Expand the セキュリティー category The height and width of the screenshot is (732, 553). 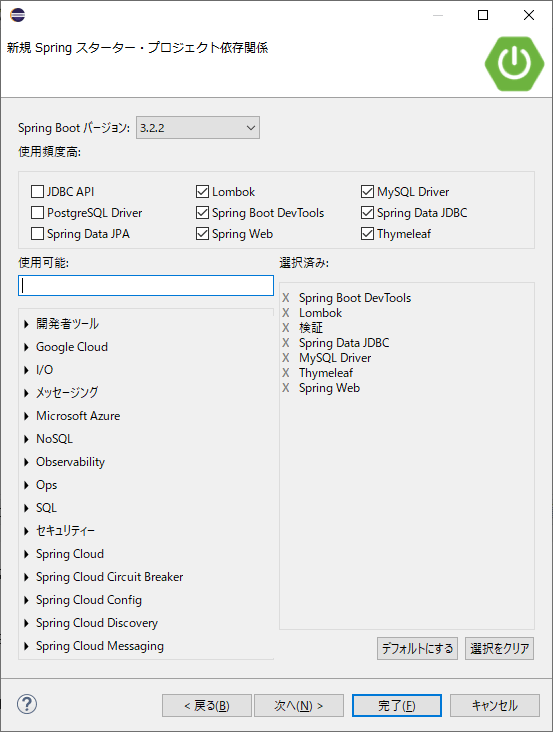27,531
